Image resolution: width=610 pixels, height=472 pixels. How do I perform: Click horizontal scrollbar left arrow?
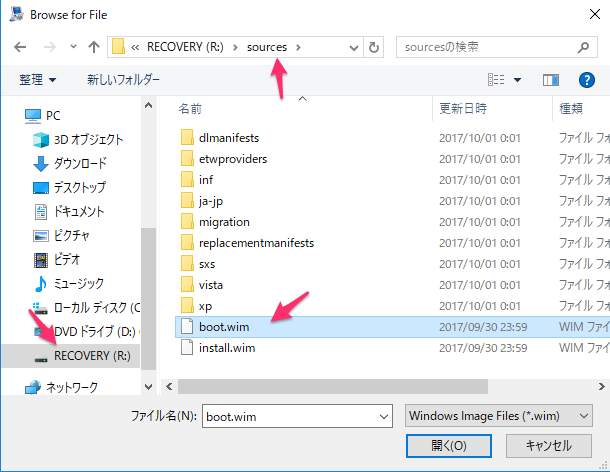(x=169, y=386)
